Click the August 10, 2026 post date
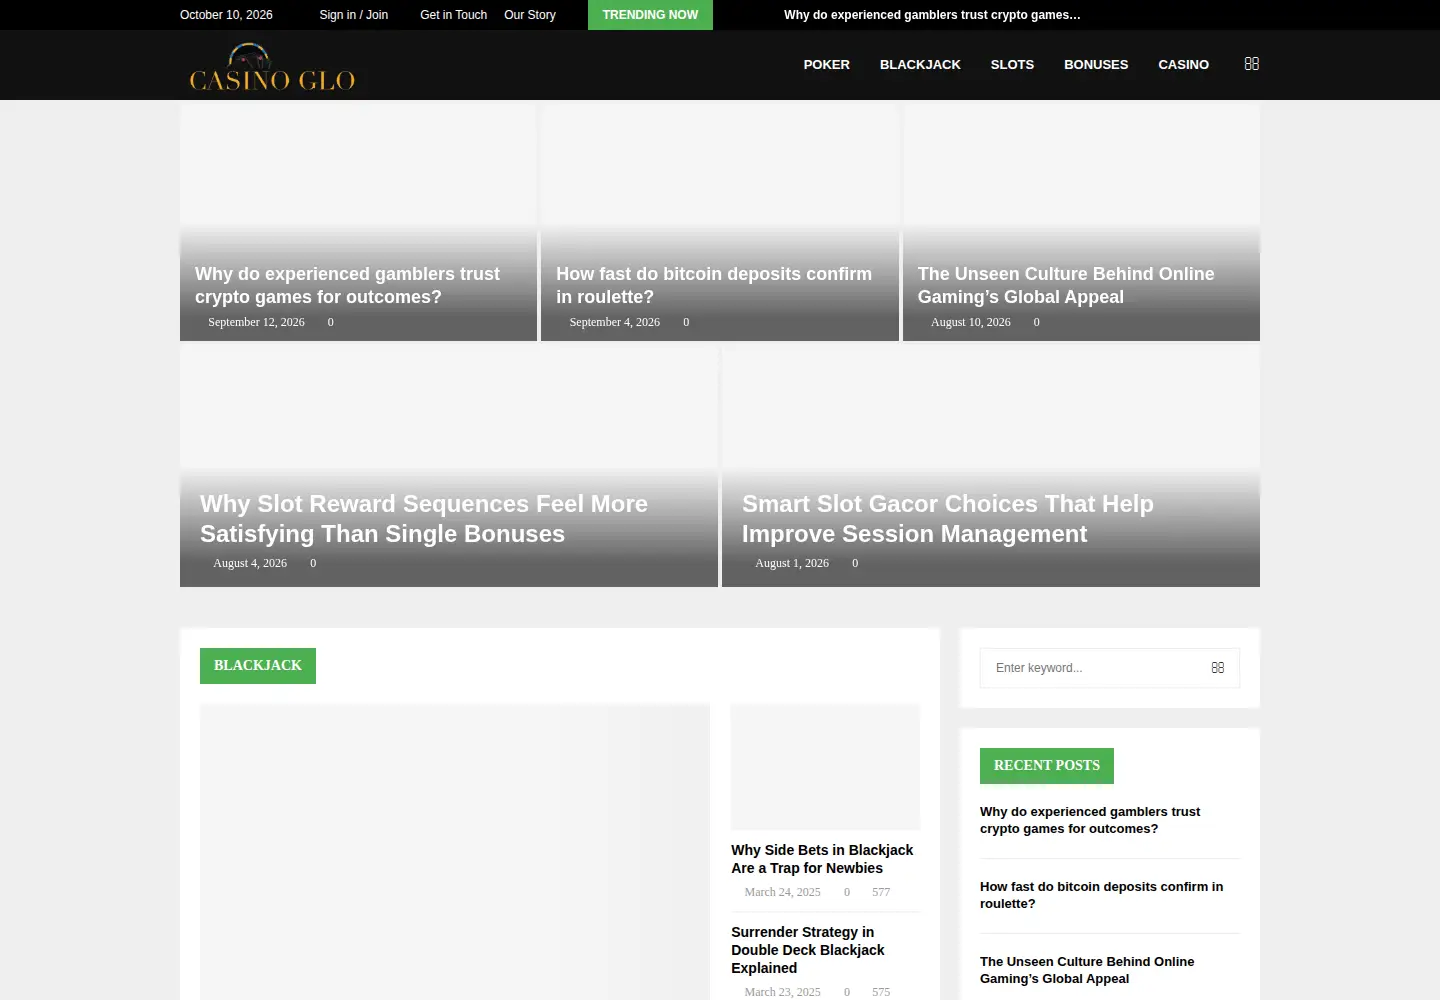This screenshot has height=1000, width=1440. pos(971,322)
